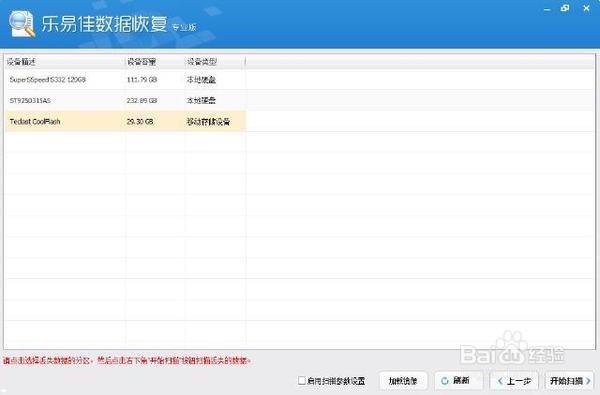Screen dimensions: 600x395
Task: Start scanning with the 开始扫描 button
Action: coord(570,380)
